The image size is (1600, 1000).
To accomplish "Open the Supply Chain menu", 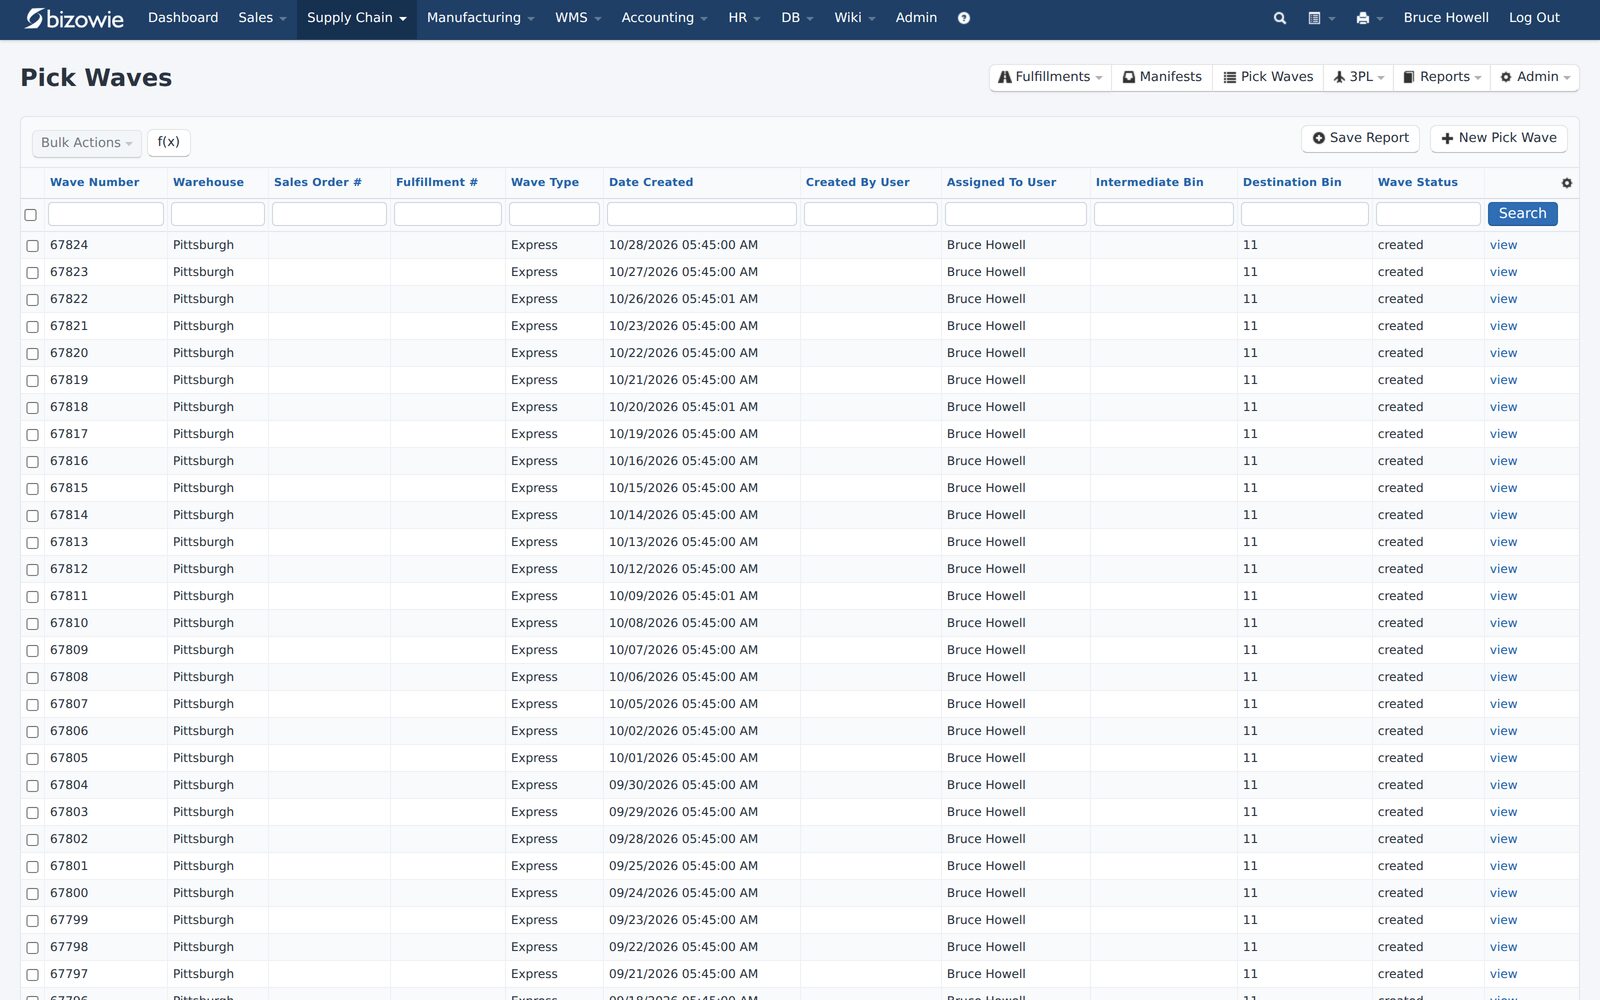I will [356, 18].
